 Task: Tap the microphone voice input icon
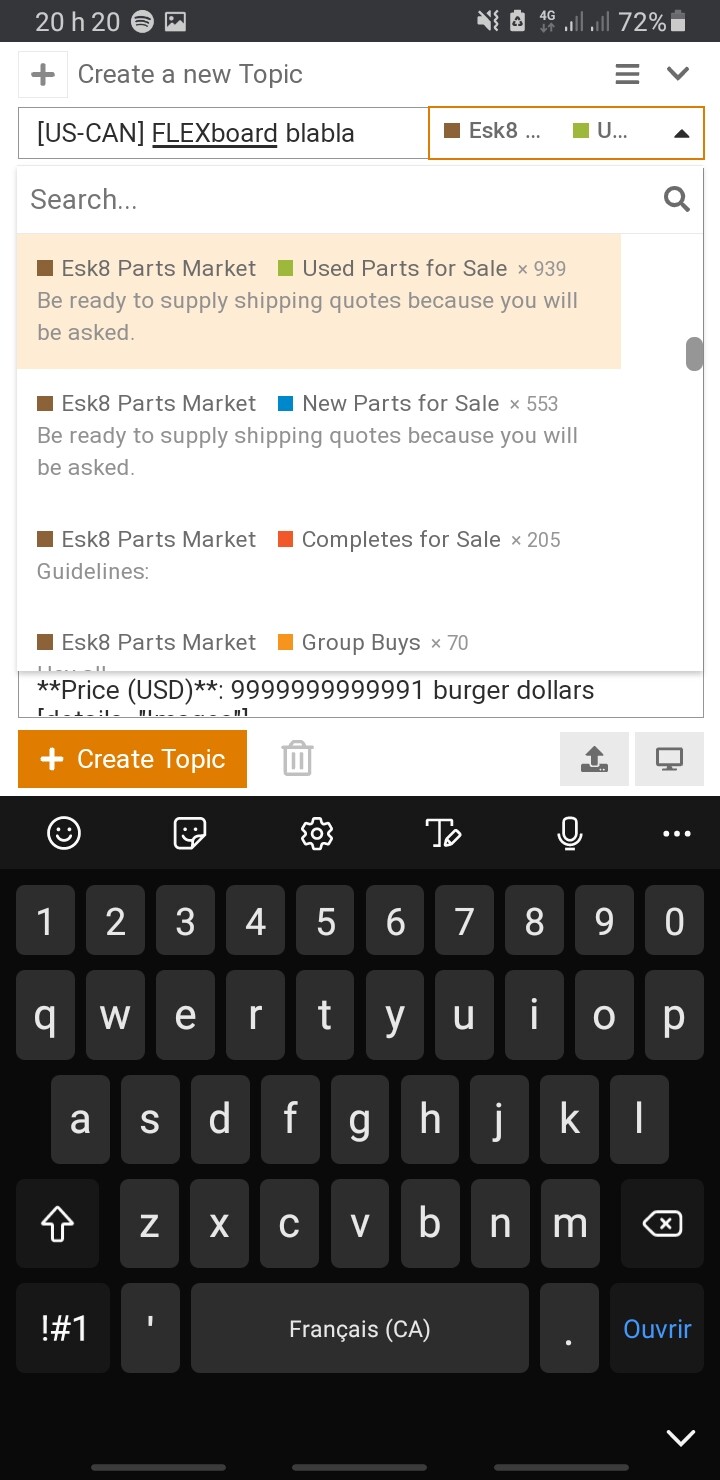coord(570,833)
